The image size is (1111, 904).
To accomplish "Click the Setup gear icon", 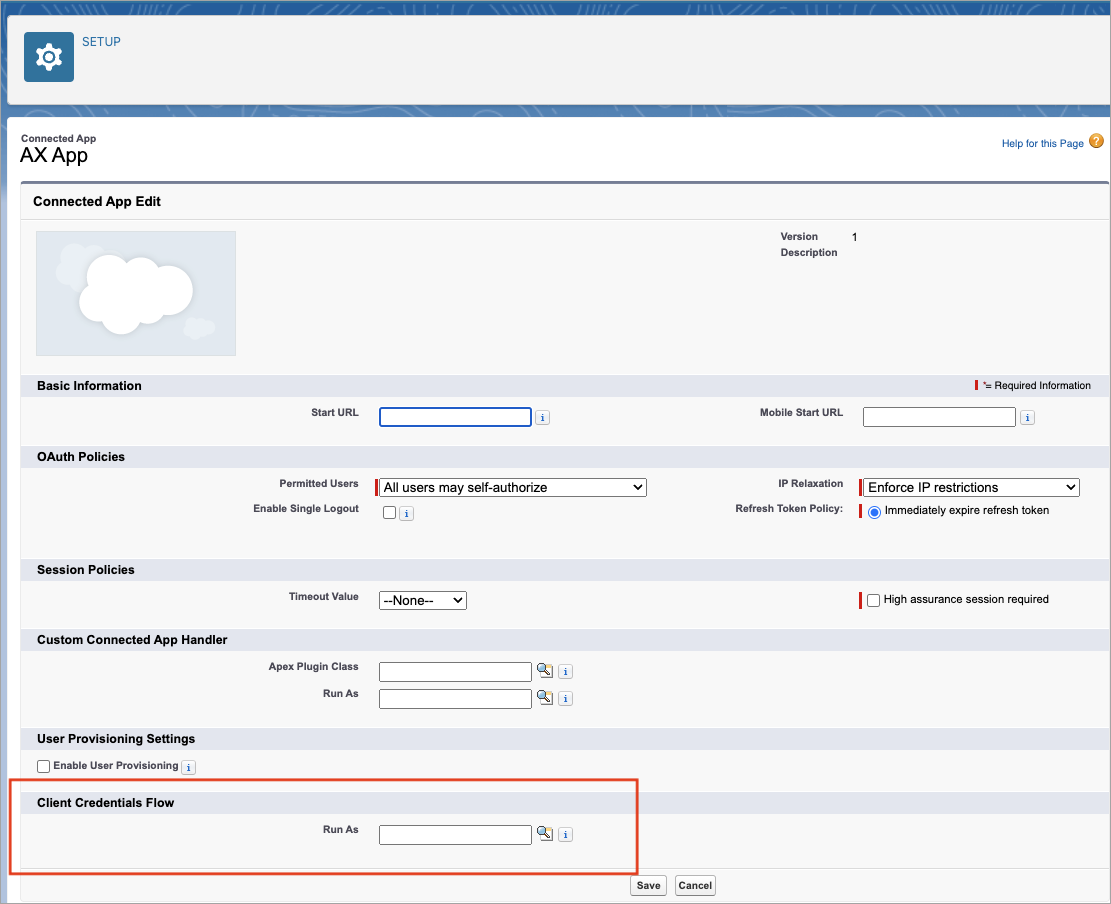I will point(49,57).
